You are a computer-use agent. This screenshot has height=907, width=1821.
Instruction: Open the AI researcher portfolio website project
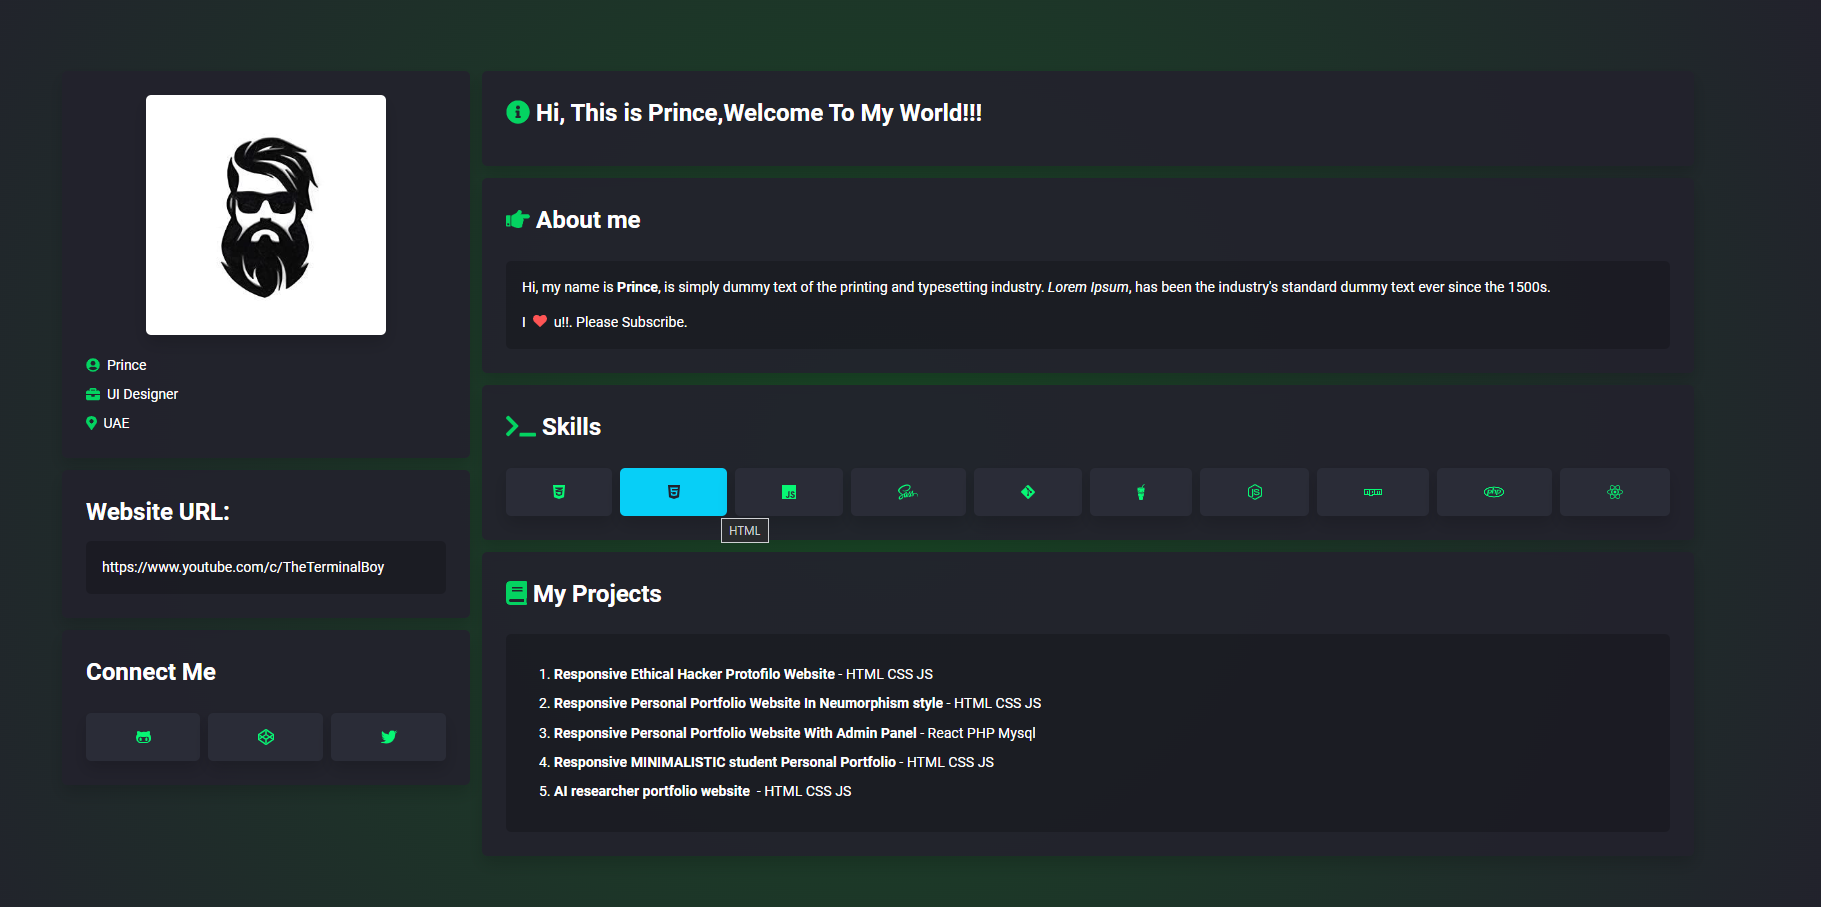tap(652, 791)
